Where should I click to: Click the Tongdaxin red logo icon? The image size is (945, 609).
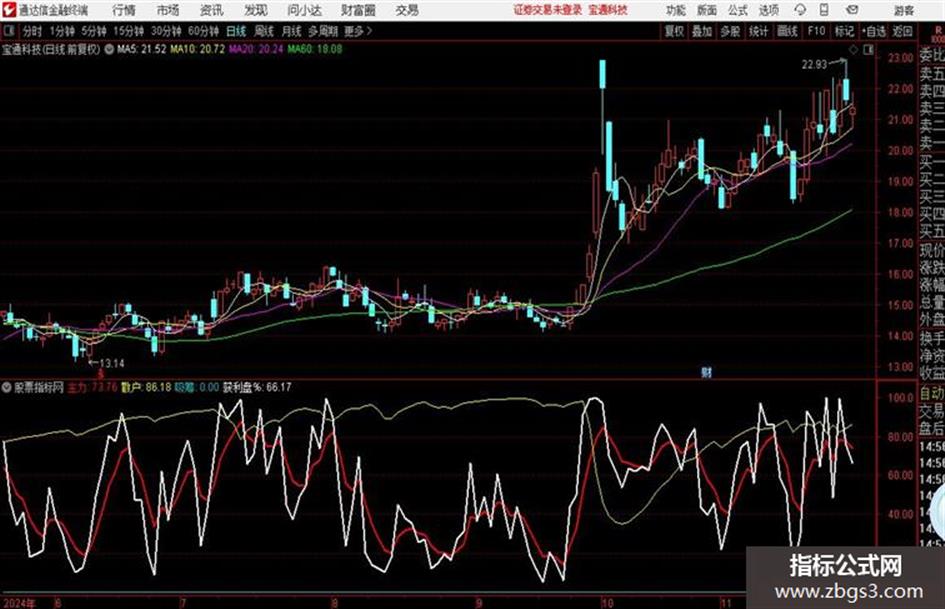tap(10, 10)
